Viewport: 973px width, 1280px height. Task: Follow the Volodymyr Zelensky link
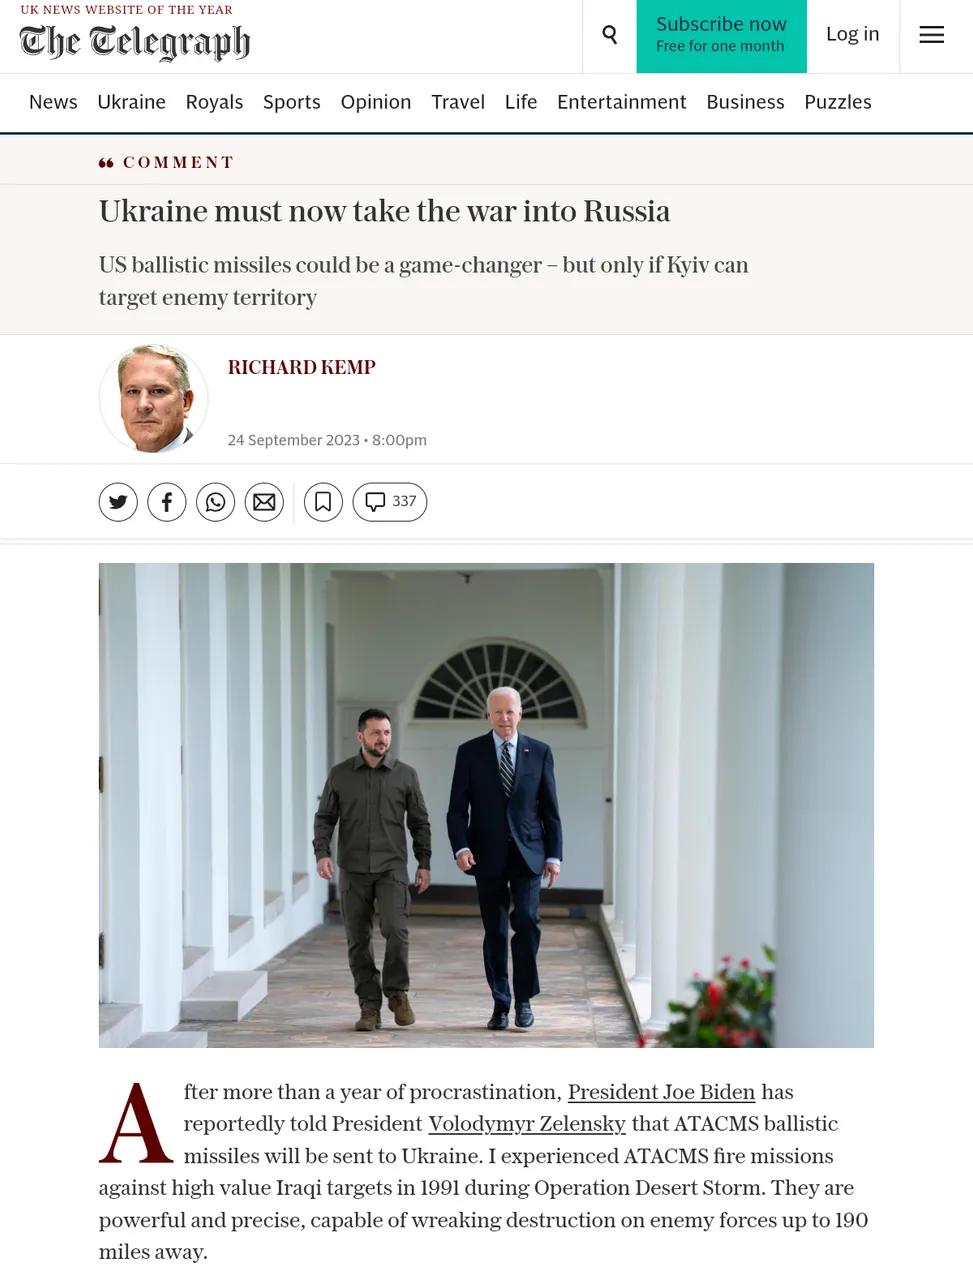point(527,1124)
